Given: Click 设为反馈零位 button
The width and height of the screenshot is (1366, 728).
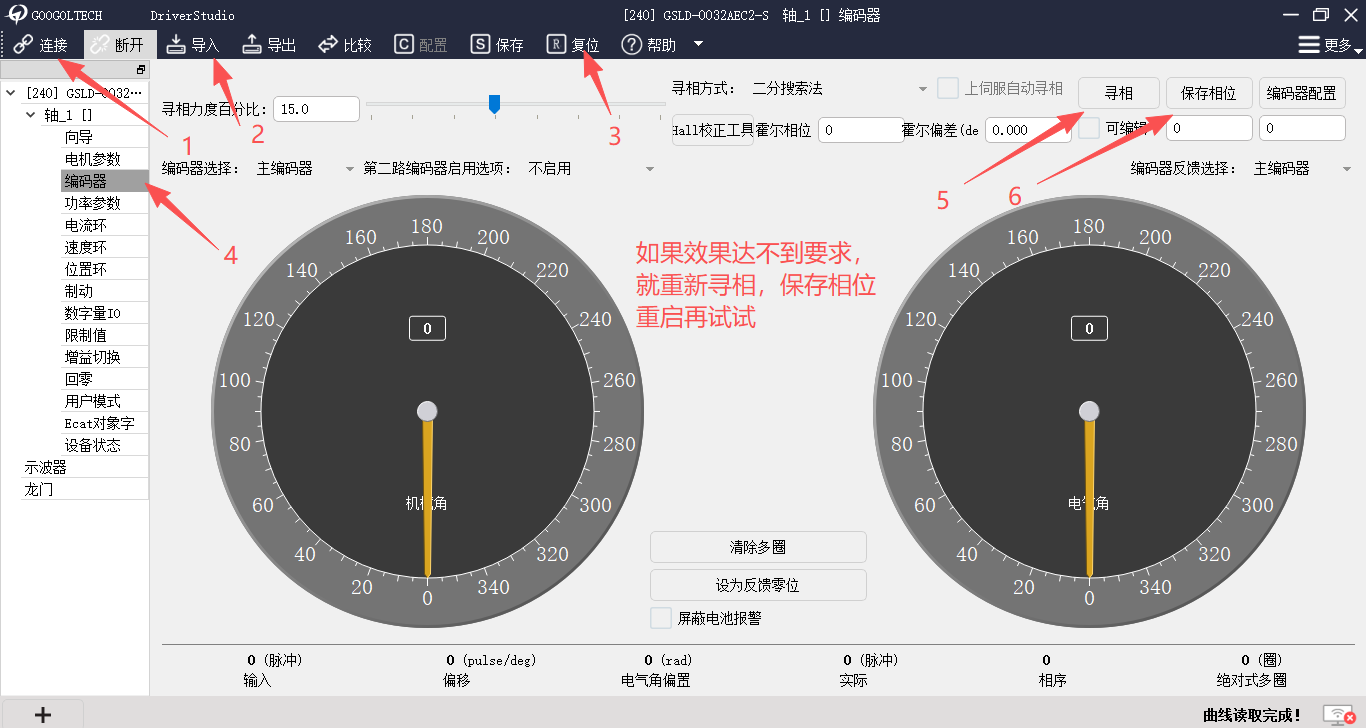Looking at the screenshot, I should pos(758,585).
